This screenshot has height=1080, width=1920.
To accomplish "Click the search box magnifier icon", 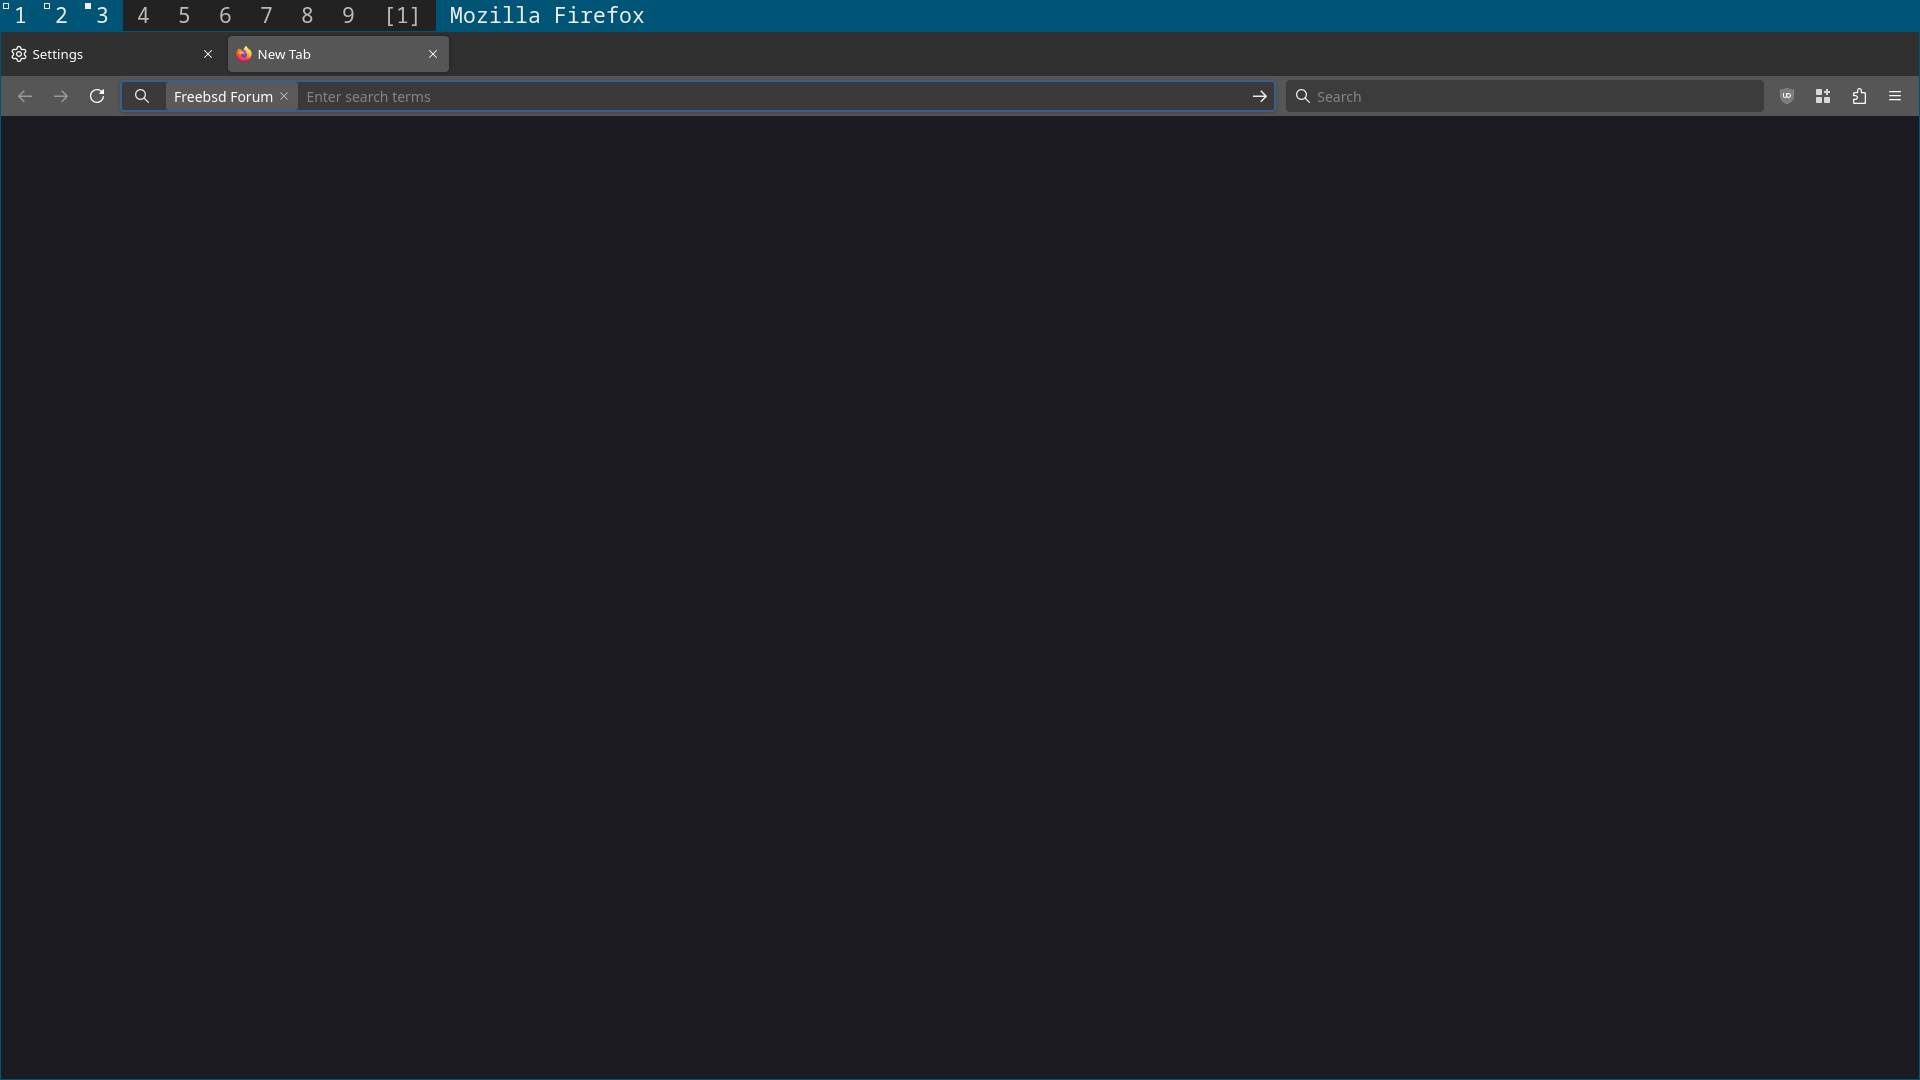I will click(x=1302, y=96).
